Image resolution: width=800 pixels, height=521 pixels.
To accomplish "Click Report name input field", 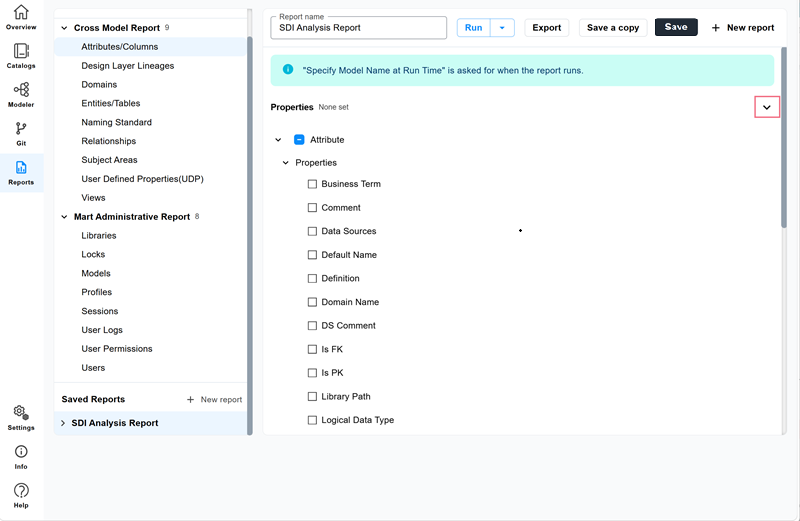I will 359,28.
